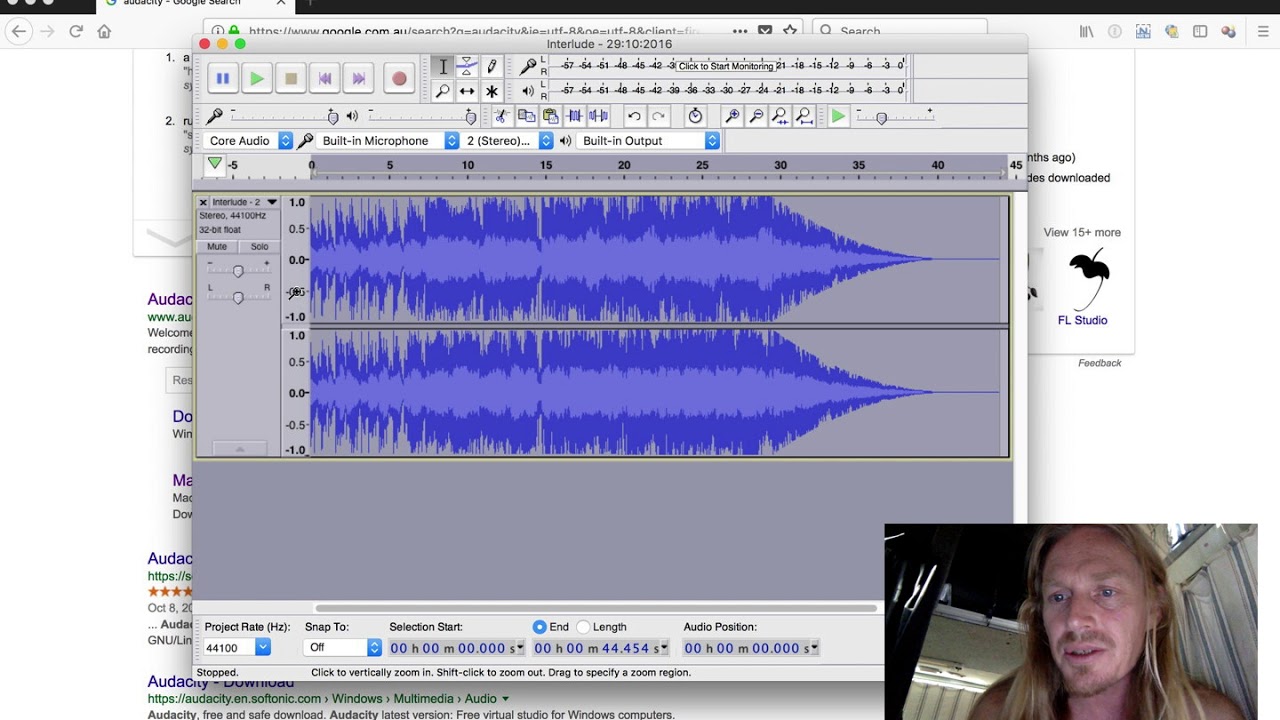Viewport: 1280px width, 720px height.
Task: Click the selection End time field
Action: tap(600, 648)
